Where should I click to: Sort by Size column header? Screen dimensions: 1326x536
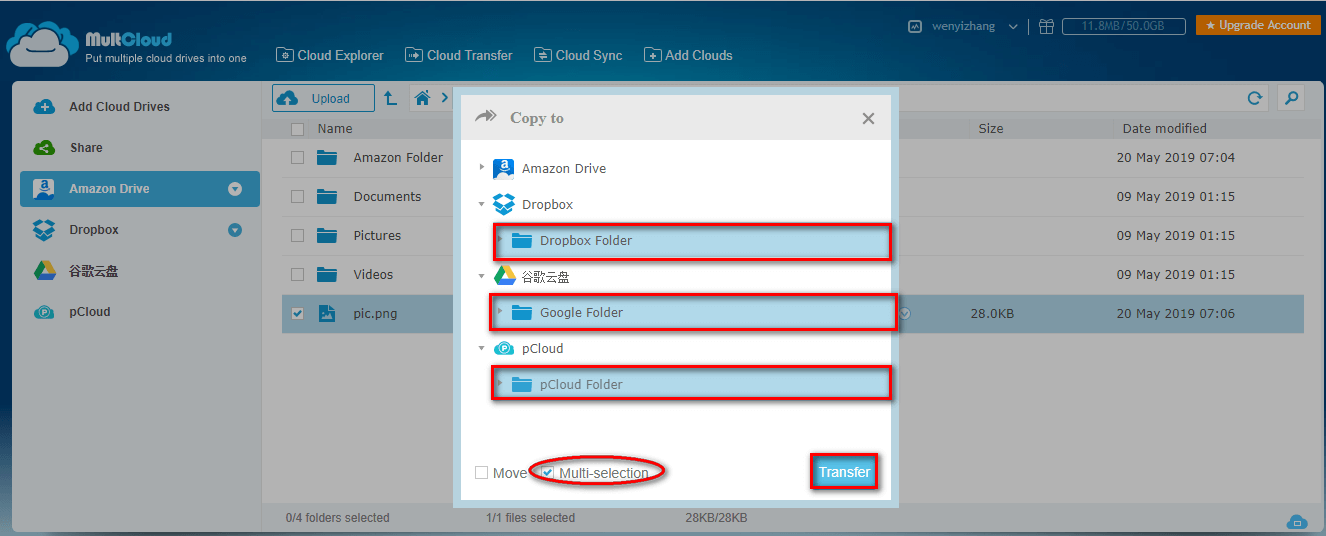tap(990, 128)
